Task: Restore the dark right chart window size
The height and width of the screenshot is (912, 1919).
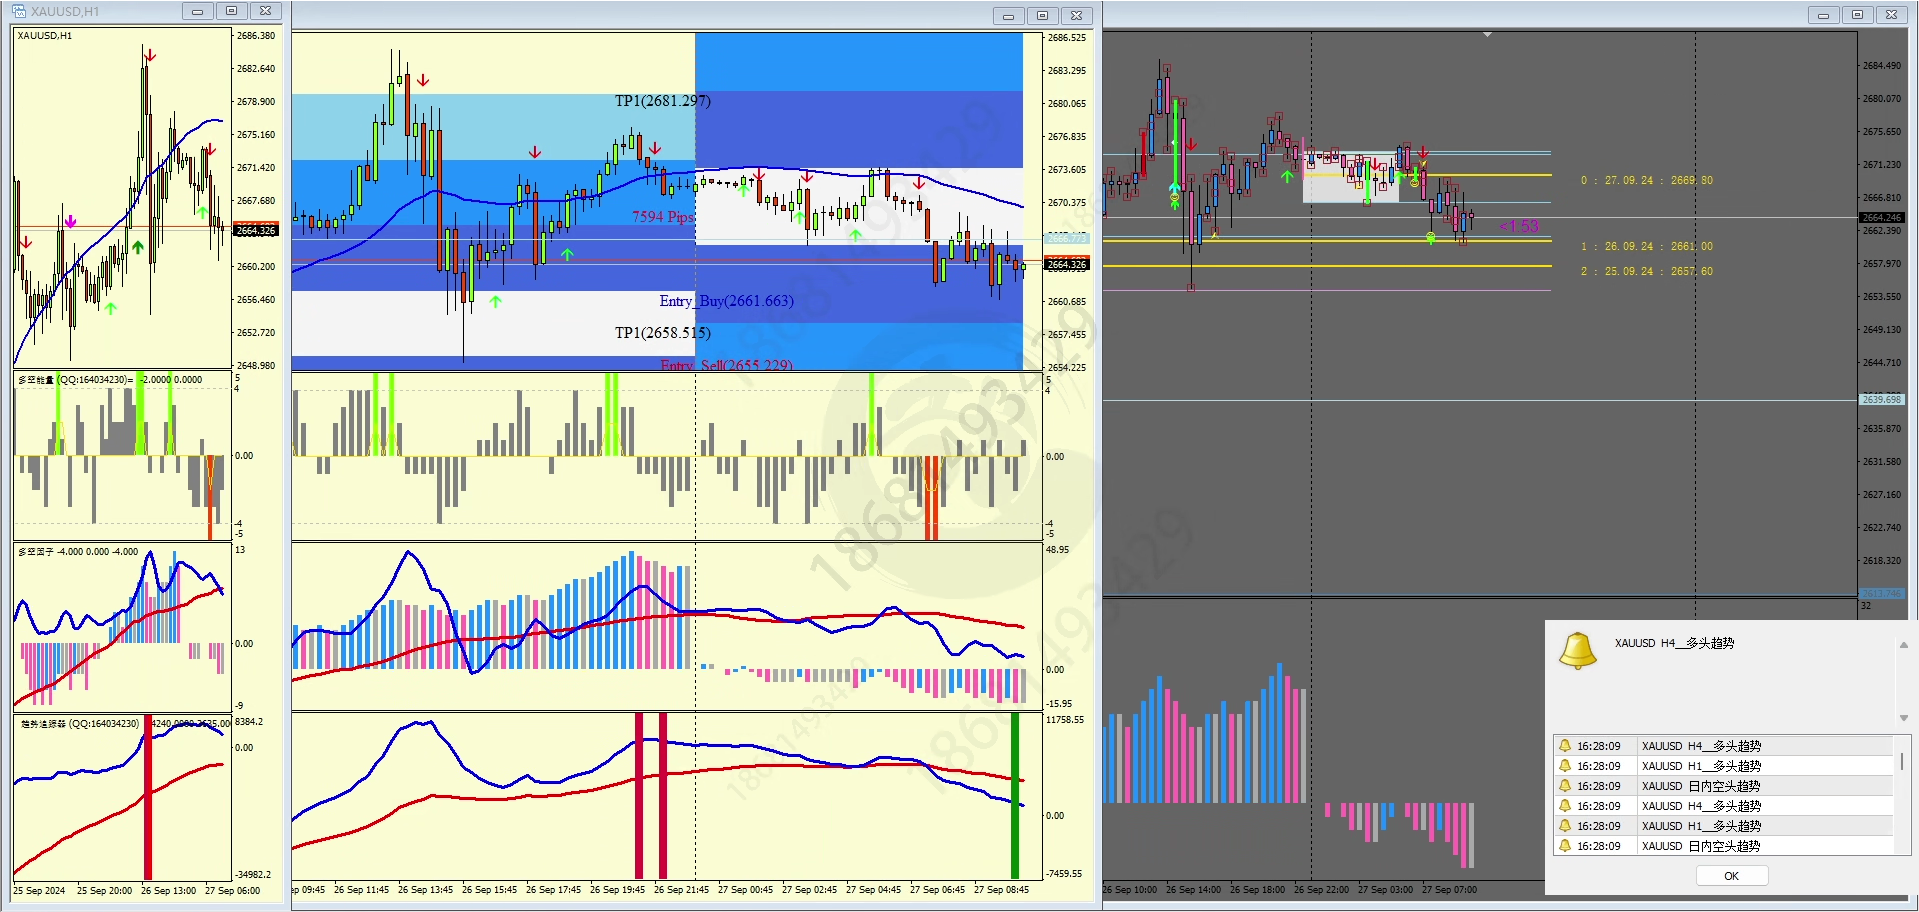Action: tap(1857, 15)
